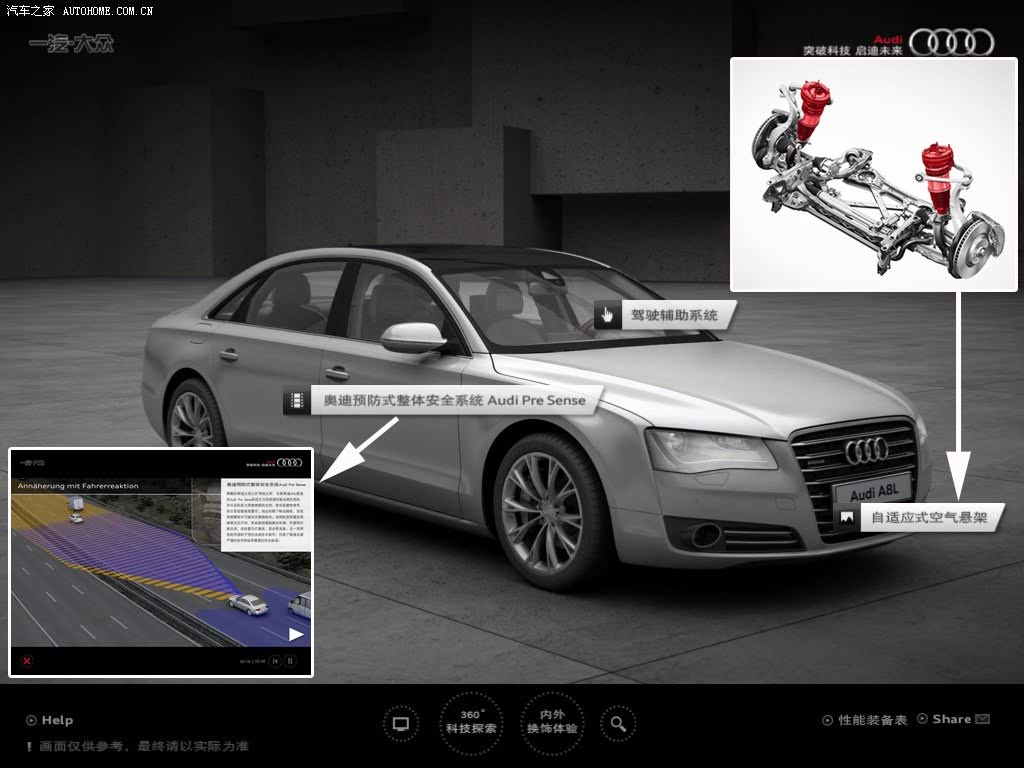This screenshot has width=1024, height=768.
Task: Click the 突破科技 启迪未来 slogan text
Action: tap(852, 50)
